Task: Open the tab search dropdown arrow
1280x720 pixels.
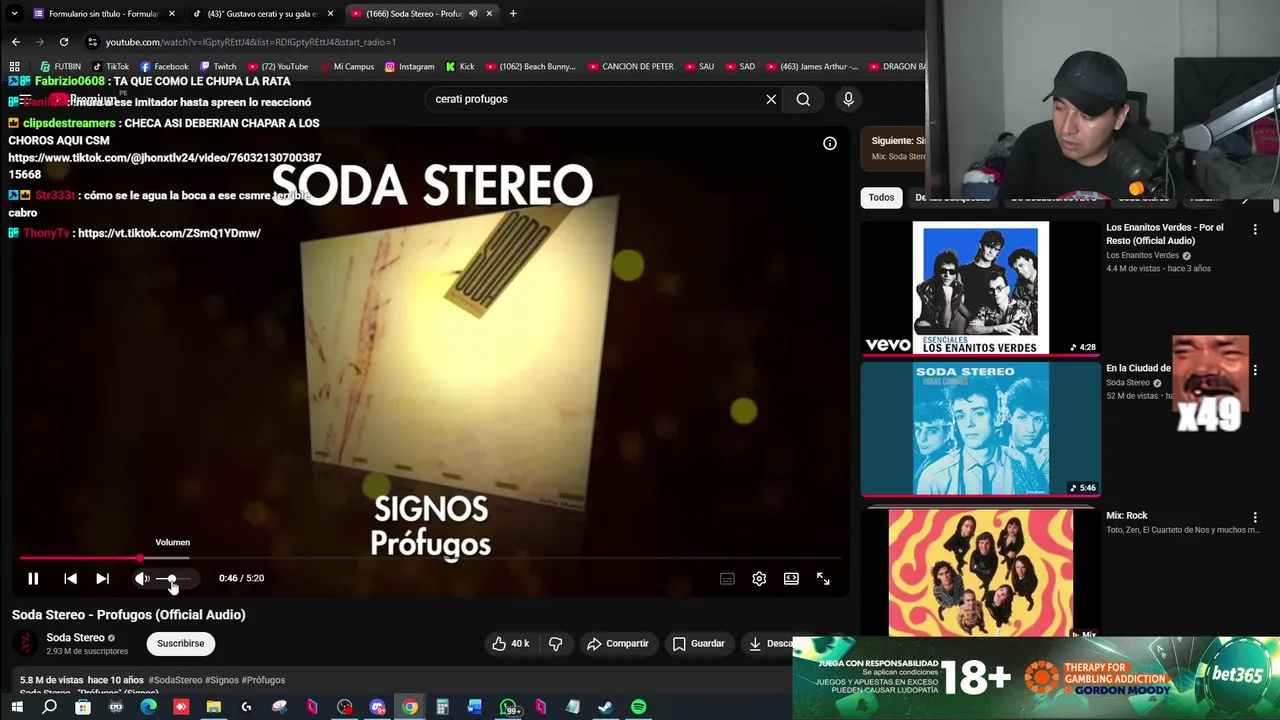Action: [x=14, y=14]
